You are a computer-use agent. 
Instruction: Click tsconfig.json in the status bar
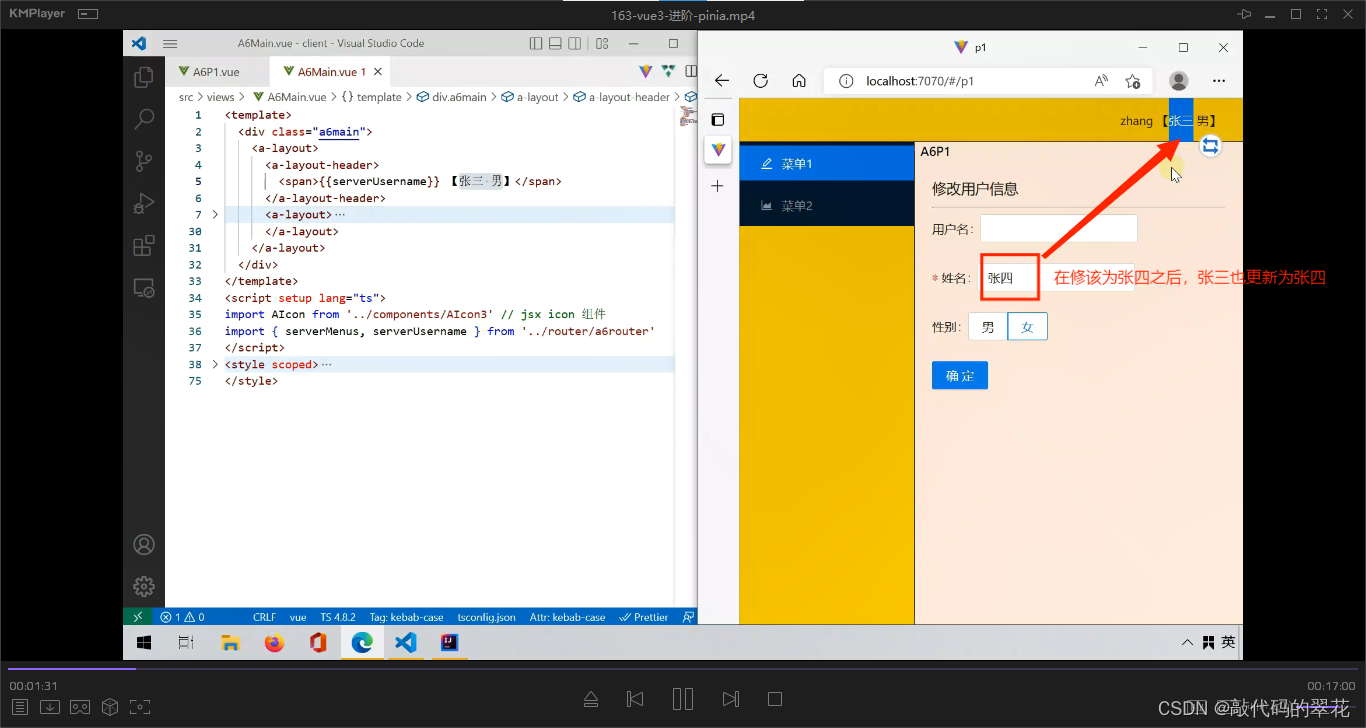(486, 617)
